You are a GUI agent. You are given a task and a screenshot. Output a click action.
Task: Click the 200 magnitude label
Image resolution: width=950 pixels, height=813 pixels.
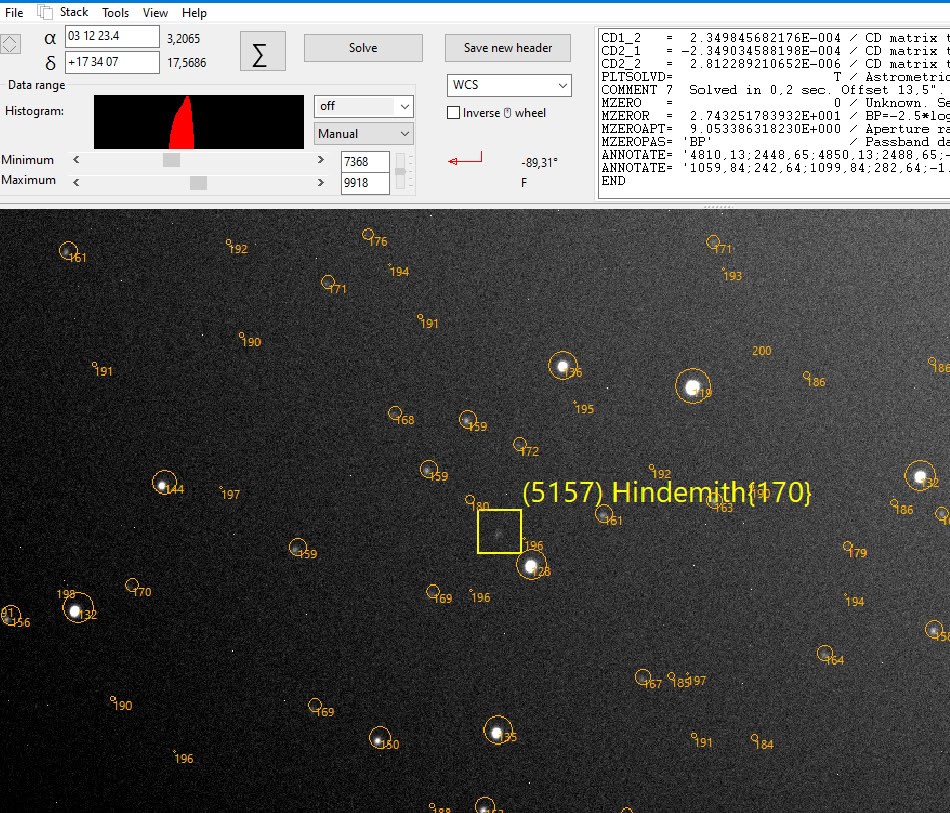click(x=762, y=351)
